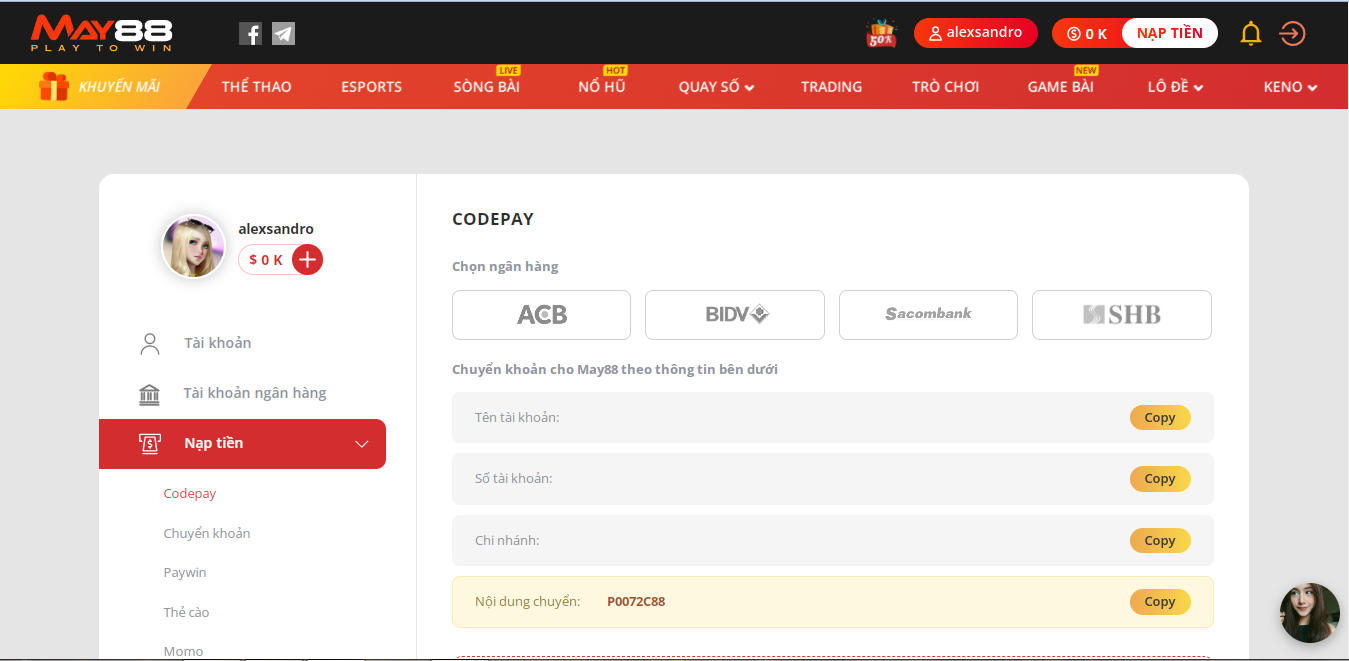
Task: Select ACB as the deposit bank
Action: coord(541,314)
